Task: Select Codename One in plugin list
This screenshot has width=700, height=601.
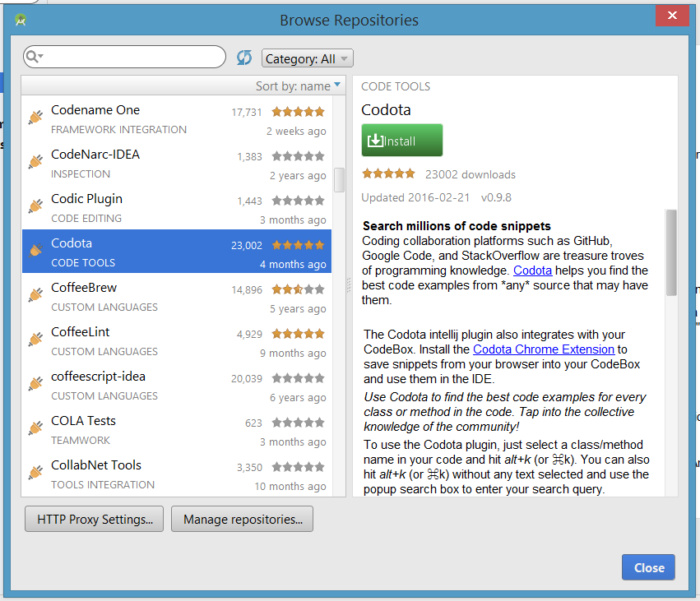Action: (177, 119)
